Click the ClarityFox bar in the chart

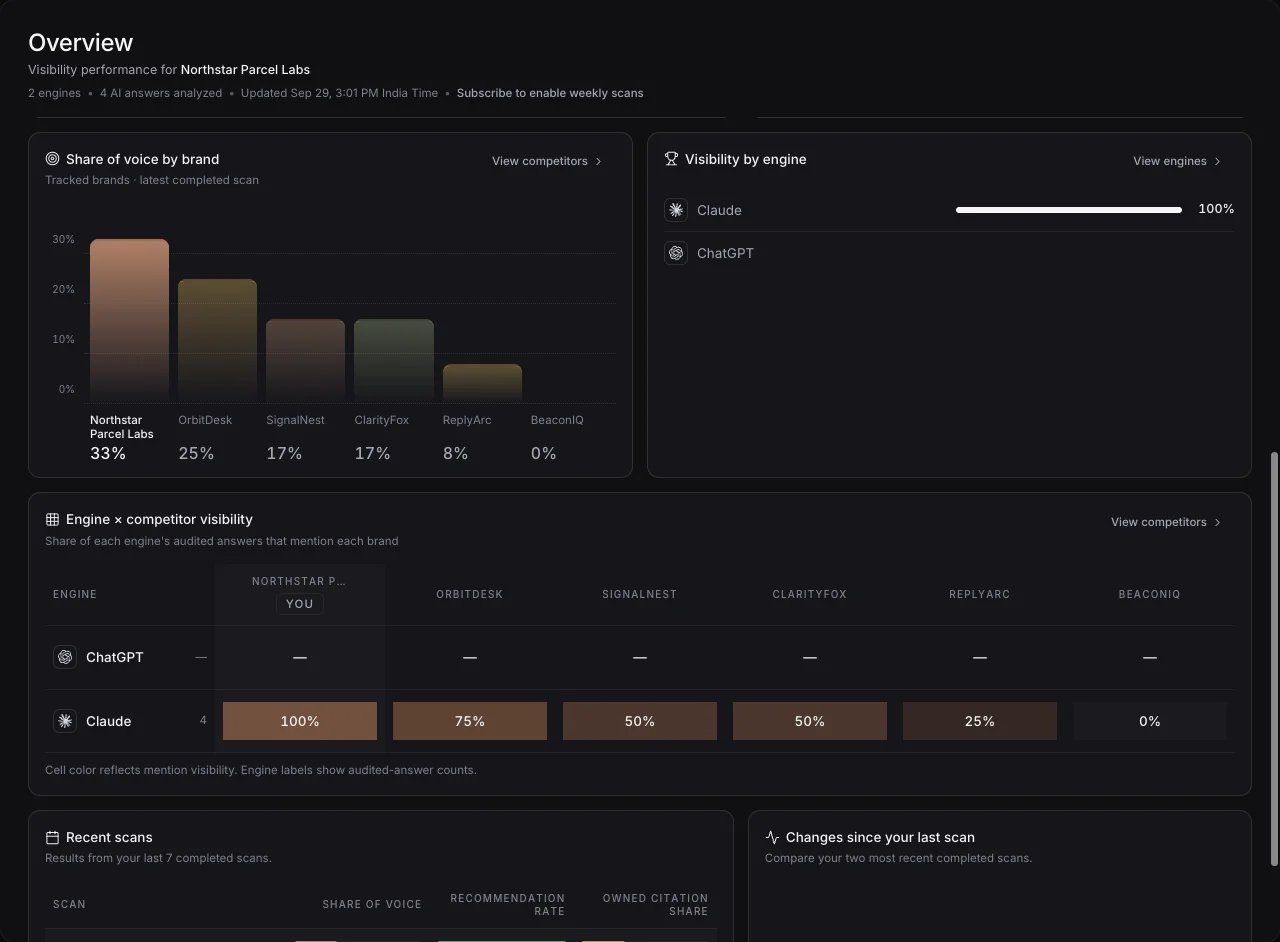coord(394,360)
